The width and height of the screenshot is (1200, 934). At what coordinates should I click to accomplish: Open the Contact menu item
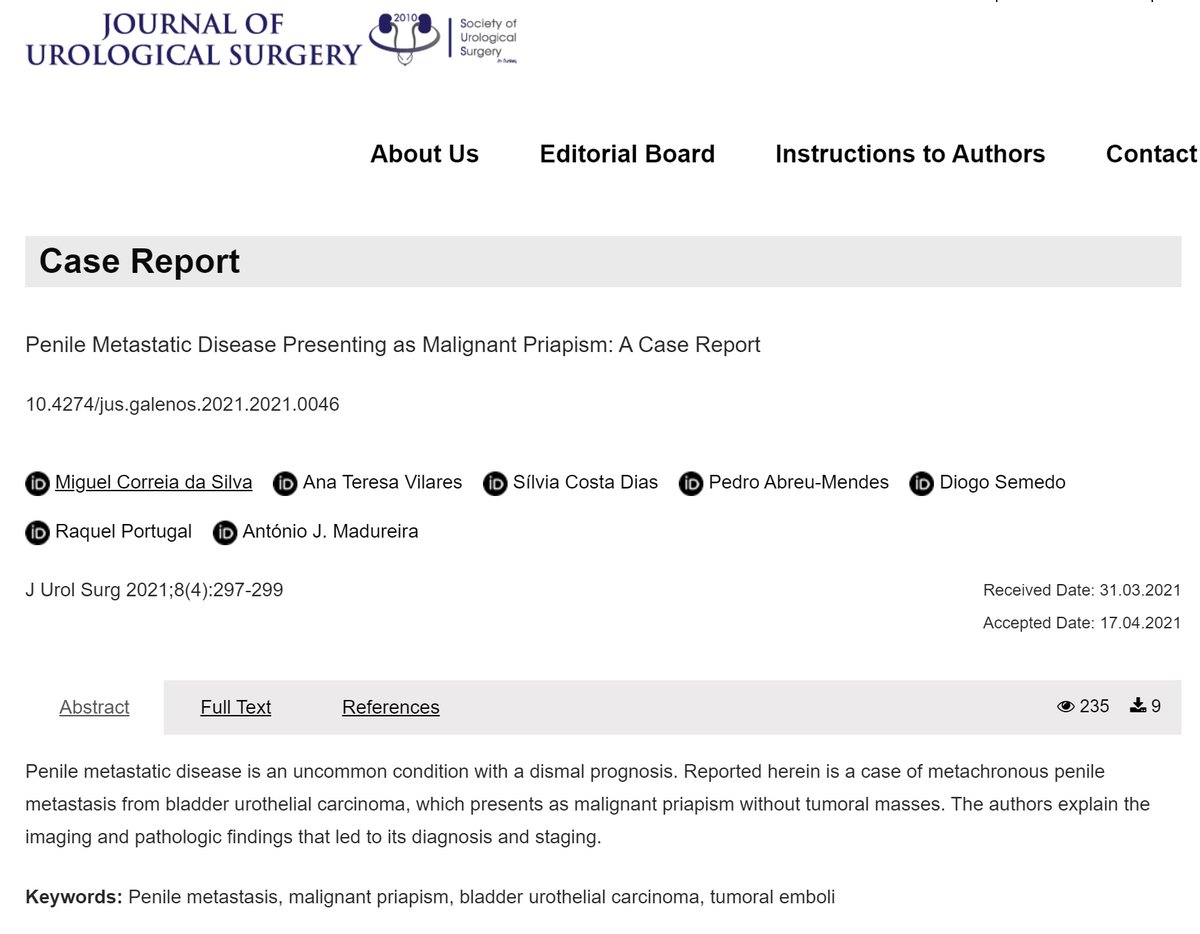click(1151, 154)
